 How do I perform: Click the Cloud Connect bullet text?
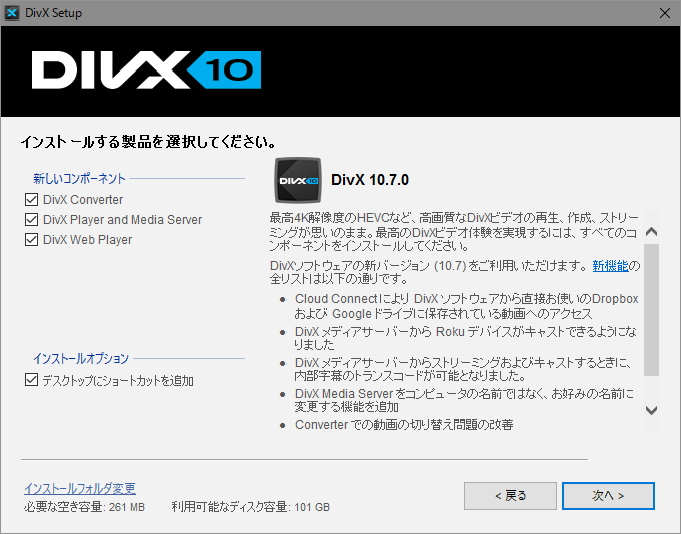coord(466,306)
